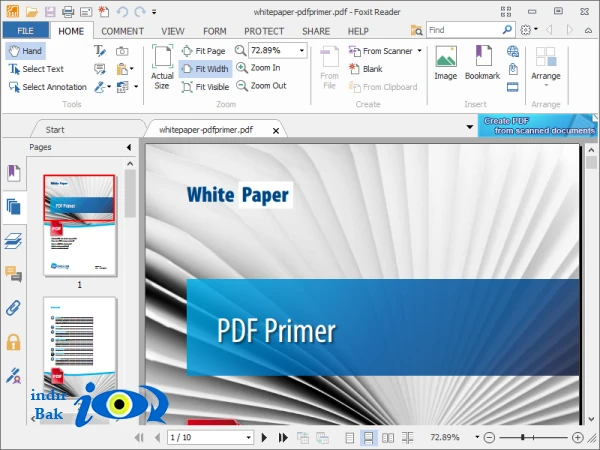Click the File Attachment icon in Insert
The image size is (600, 450).
[513, 69]
